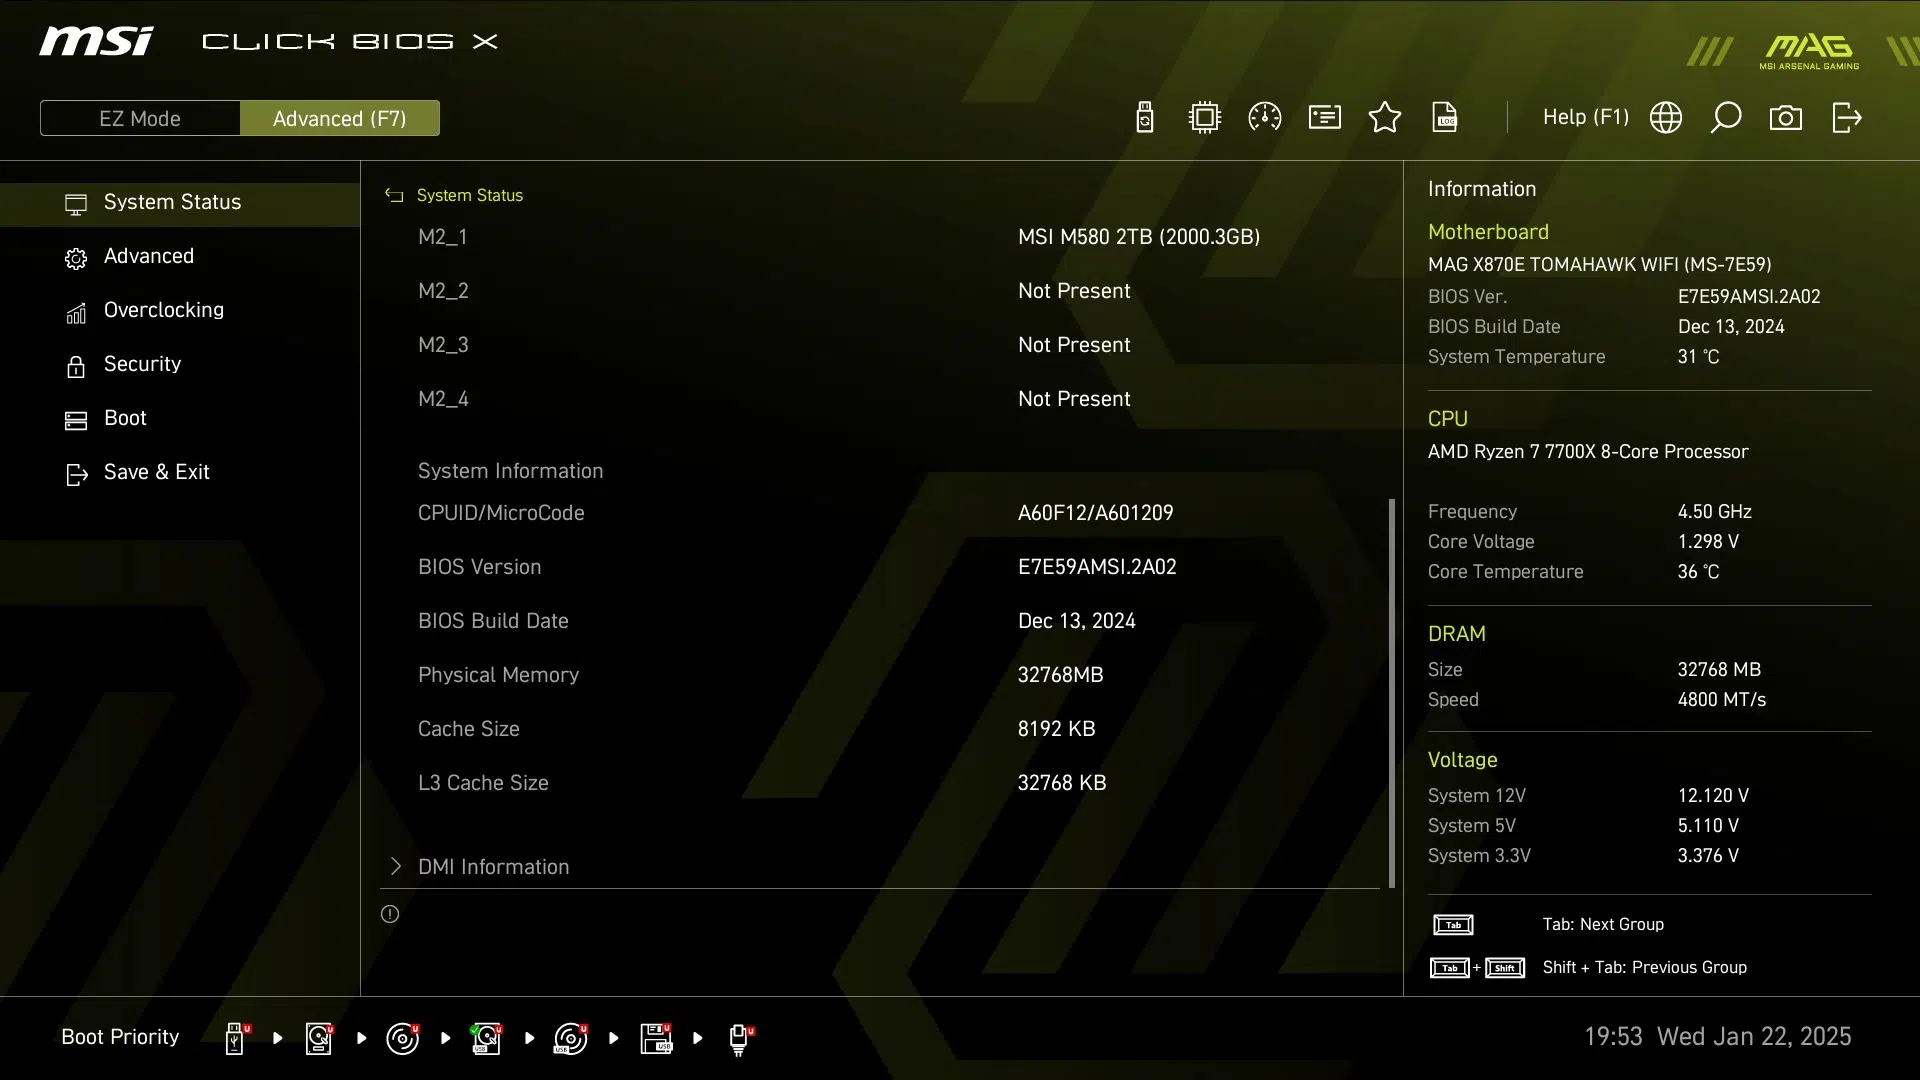Open the CPU chip icon in the toolbar

pyautogui.click(x=1205, y=118)
